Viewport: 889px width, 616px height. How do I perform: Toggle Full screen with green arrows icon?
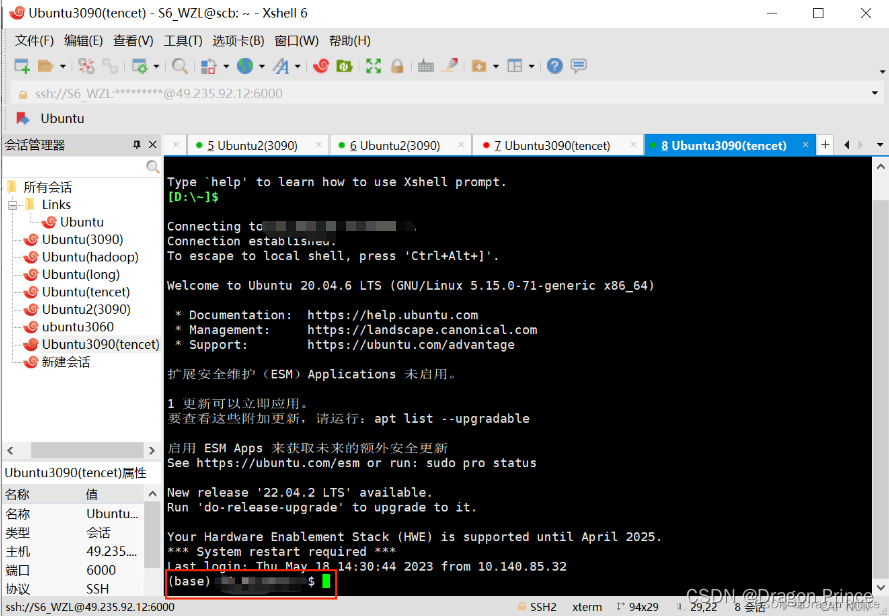click(x=373, y=66)
